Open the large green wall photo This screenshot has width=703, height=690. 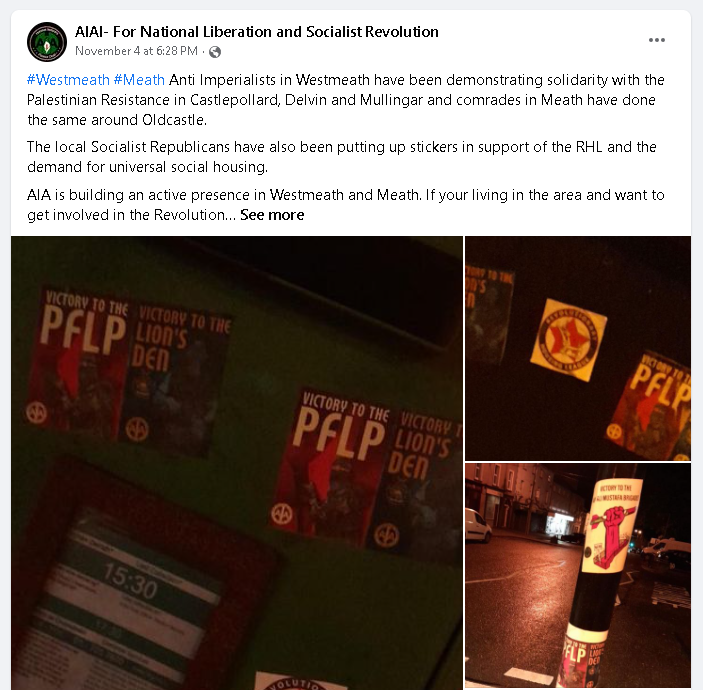point(237,463)
